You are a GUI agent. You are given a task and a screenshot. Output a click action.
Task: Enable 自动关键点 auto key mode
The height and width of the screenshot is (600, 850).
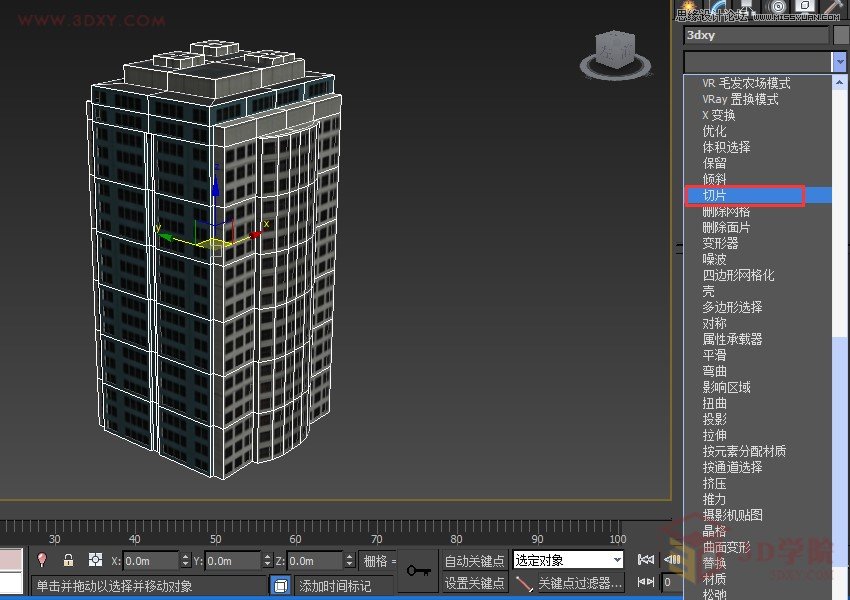pyautogui.click(x=474, y=561)
